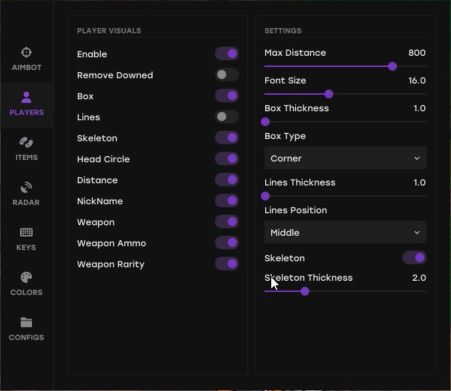Turn off the Enable player visuals toggle
This screenshot has width=451, height=391.
pos(227,54)
